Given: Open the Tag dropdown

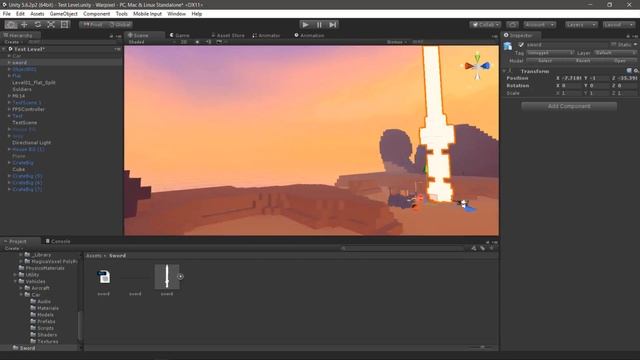Looking at the screenshot, I should point(550,53).
